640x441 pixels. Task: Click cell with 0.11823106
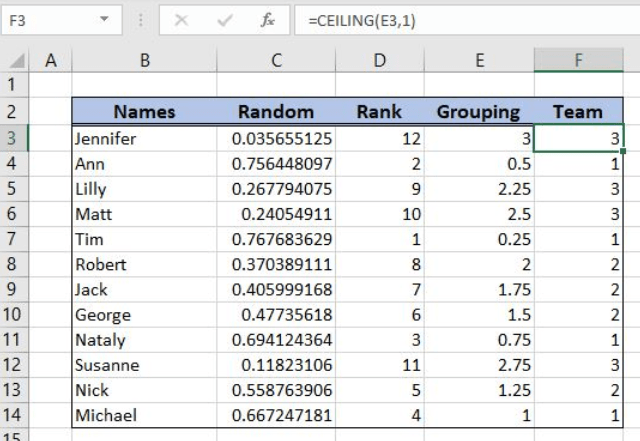(x=276, y=365)
